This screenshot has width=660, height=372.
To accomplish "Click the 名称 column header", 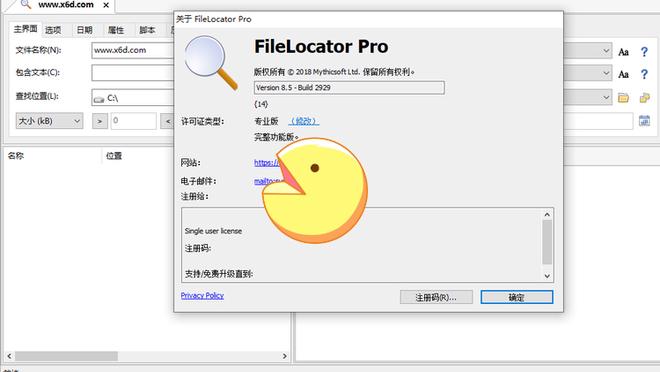I will point(16,156).
